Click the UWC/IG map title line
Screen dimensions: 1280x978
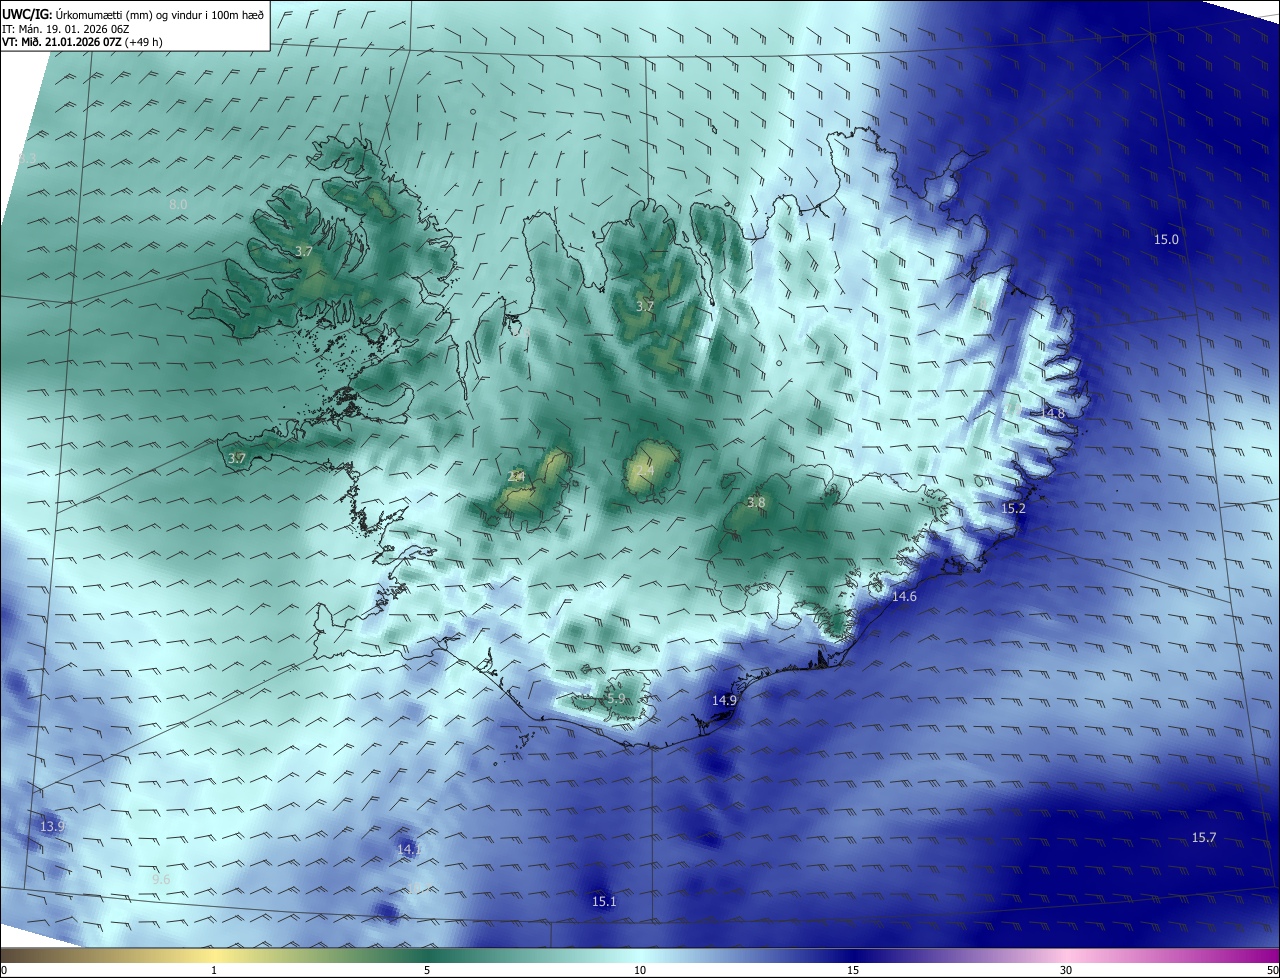click(133, 14)
